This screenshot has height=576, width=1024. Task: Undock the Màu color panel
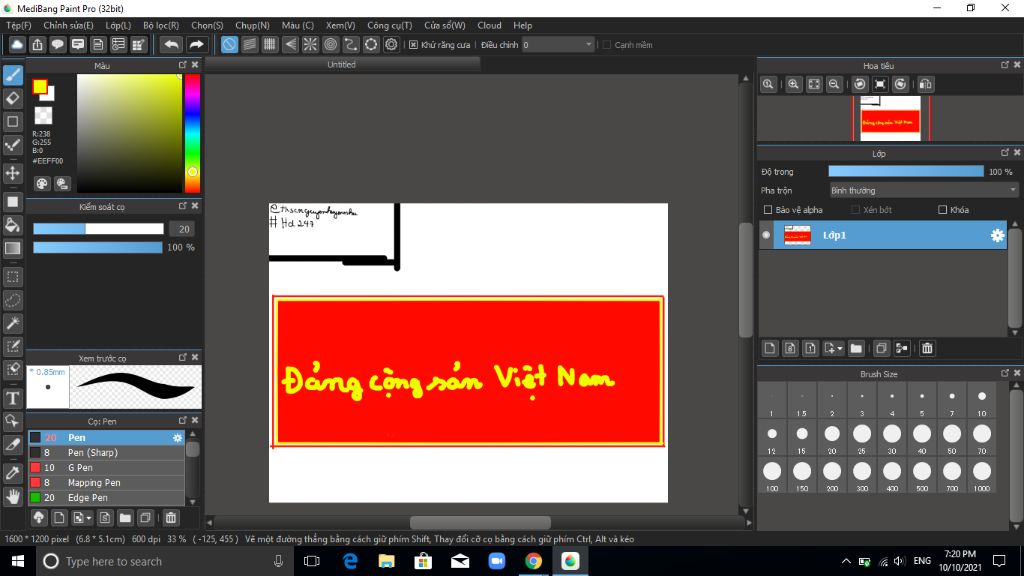click(x=182, y=65)
